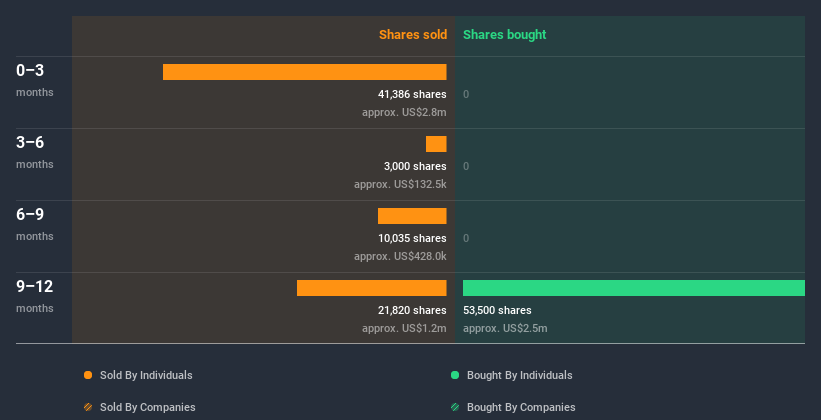This screenshot has height=420, width=821.
Task: Click the Shares bought column header
Action: (505, 35)
